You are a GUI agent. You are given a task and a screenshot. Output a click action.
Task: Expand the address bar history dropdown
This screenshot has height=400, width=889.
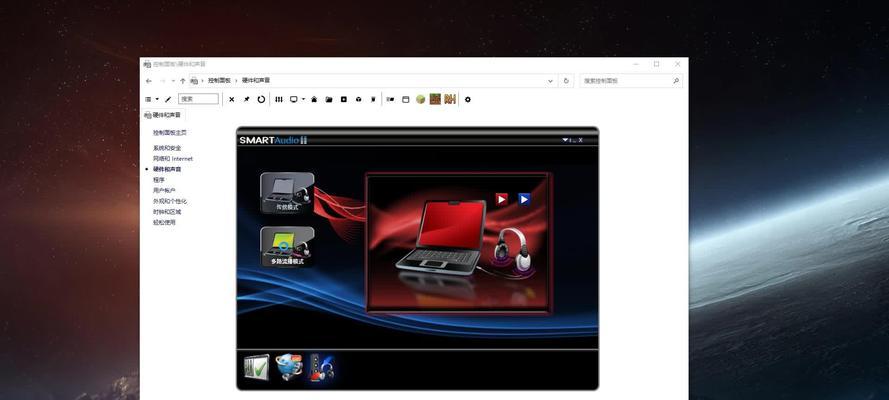550,81
